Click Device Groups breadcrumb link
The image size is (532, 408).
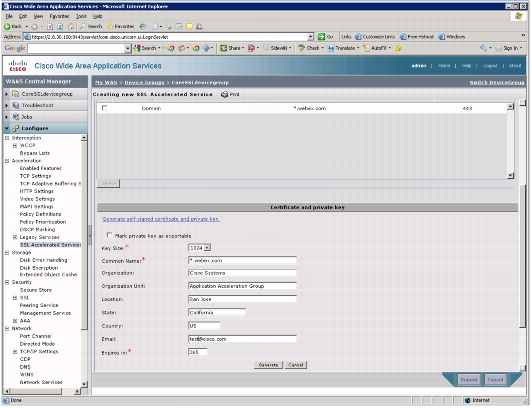point(145,83)
